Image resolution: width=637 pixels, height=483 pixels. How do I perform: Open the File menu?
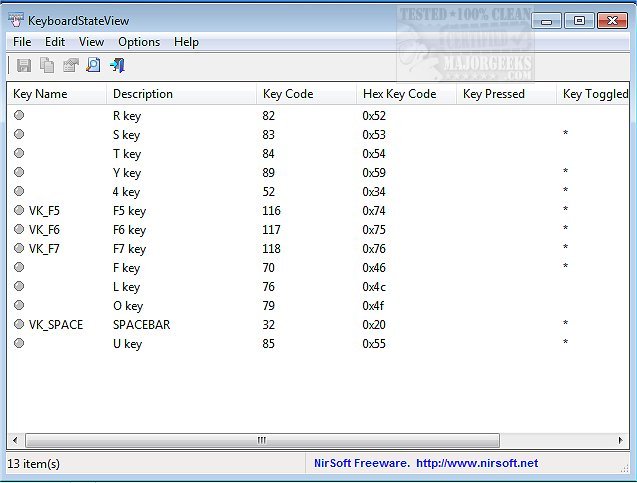coord(22,42)
